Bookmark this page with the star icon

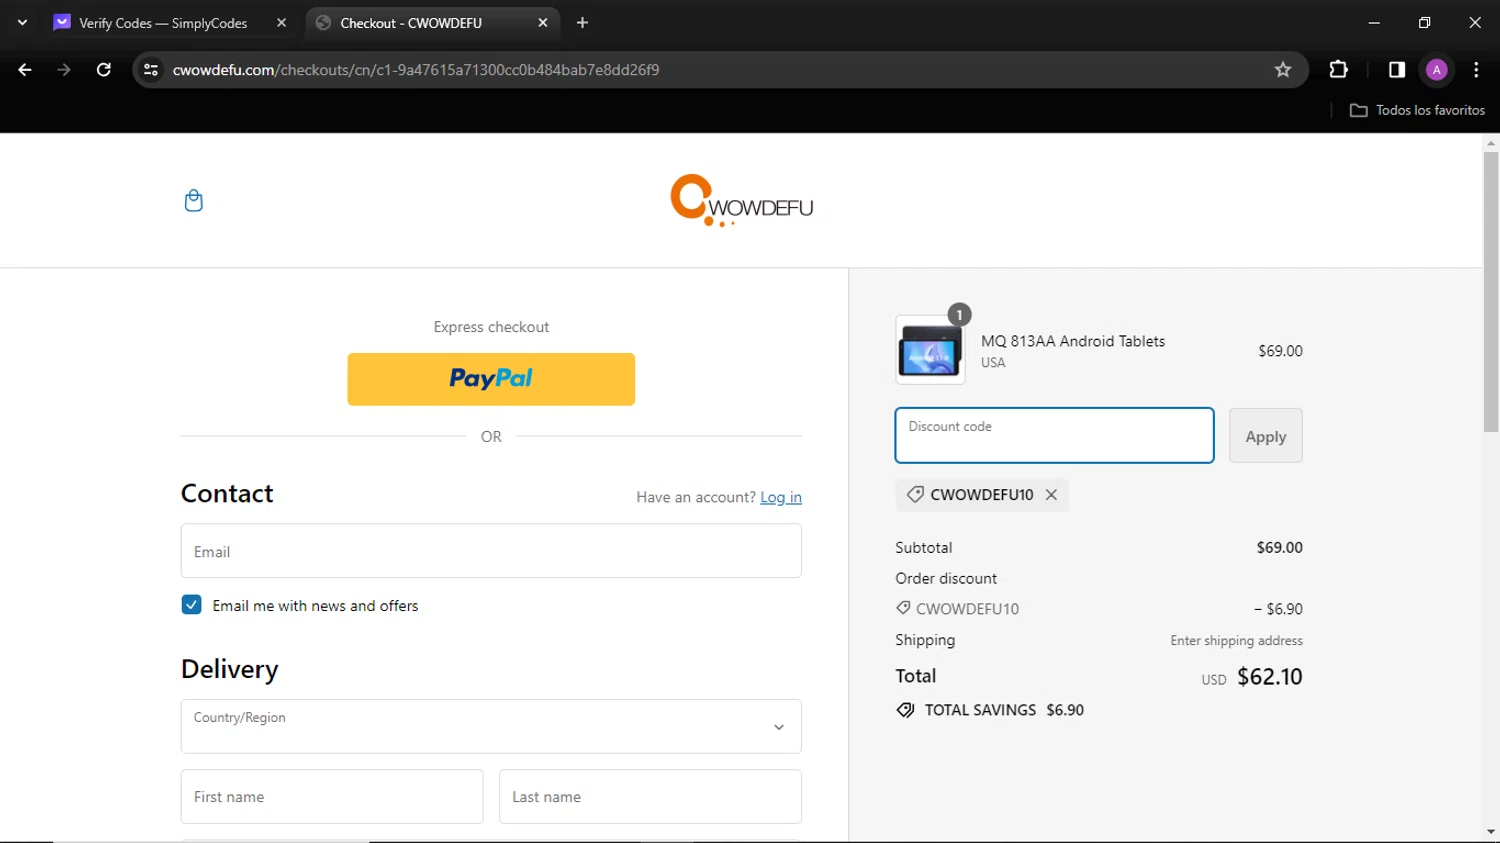[1283, 70]
